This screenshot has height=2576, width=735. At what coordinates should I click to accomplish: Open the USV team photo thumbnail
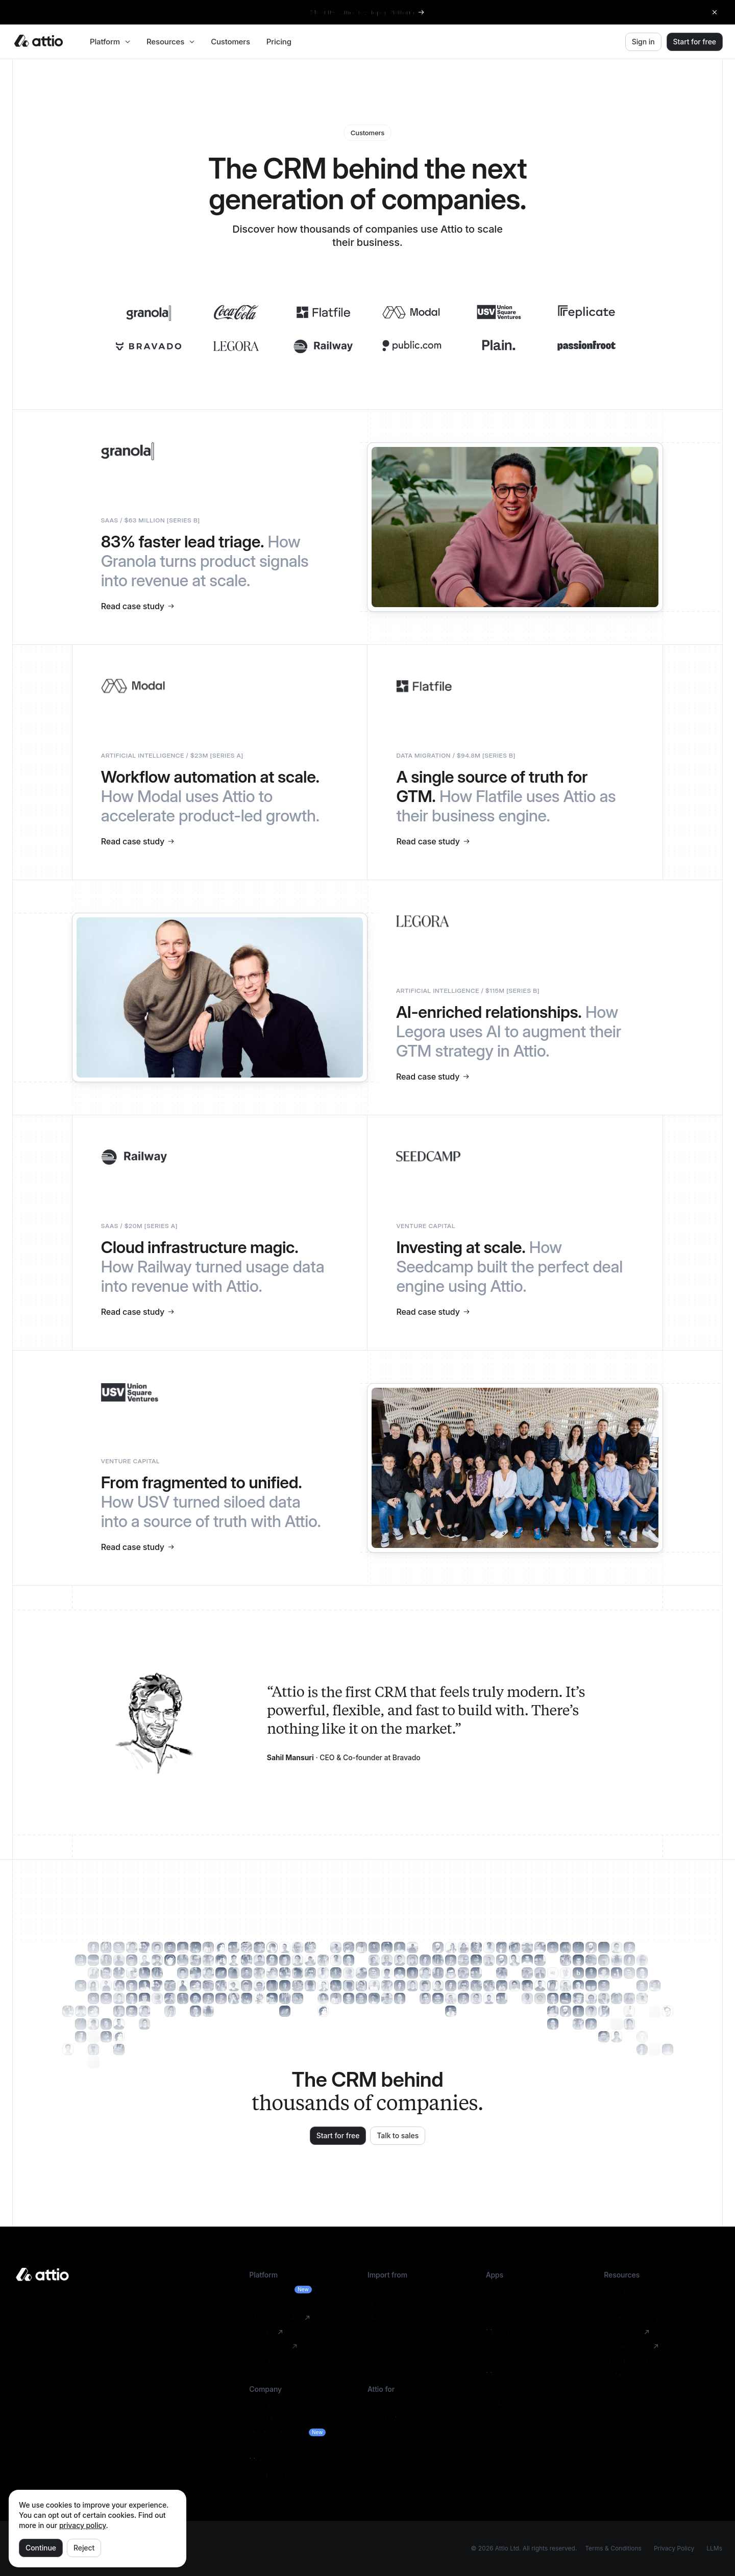(x=515, y=1468)
